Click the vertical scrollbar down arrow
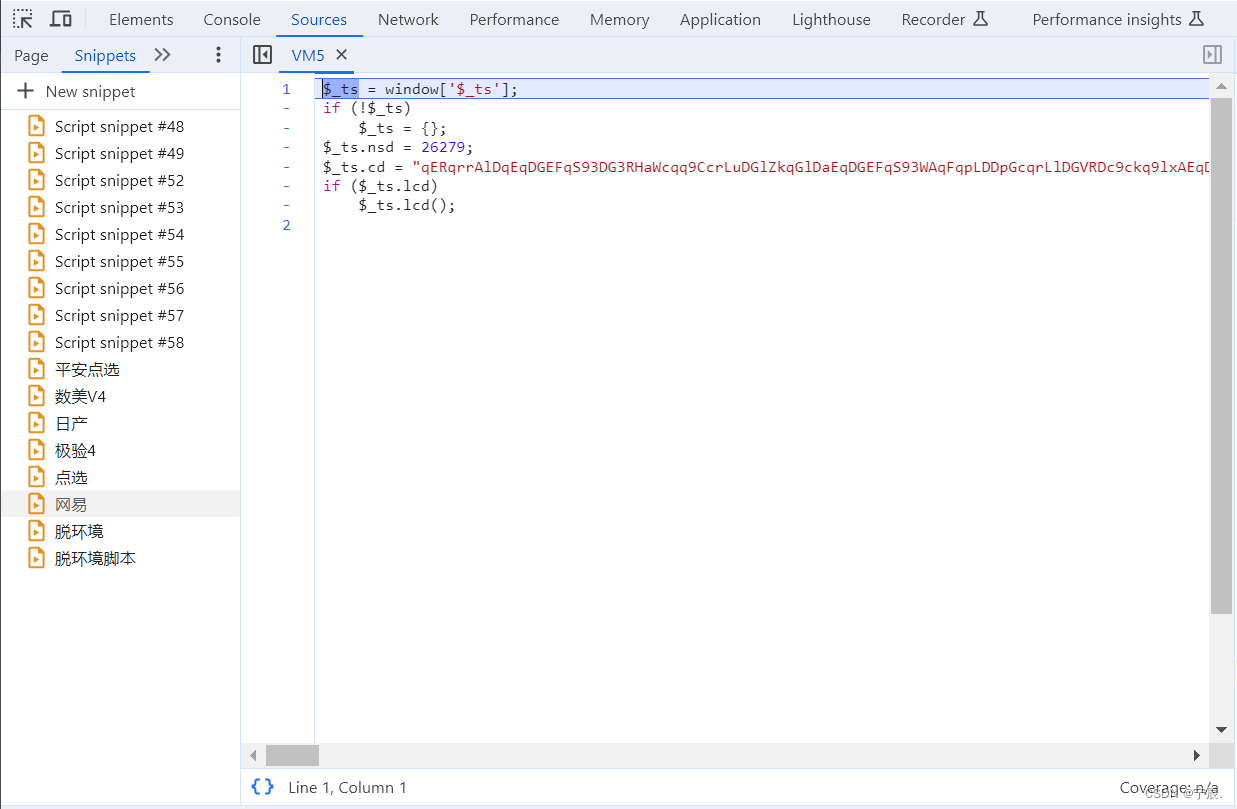Viewport: 1237px width, 809px height. tap(1221, 730)
